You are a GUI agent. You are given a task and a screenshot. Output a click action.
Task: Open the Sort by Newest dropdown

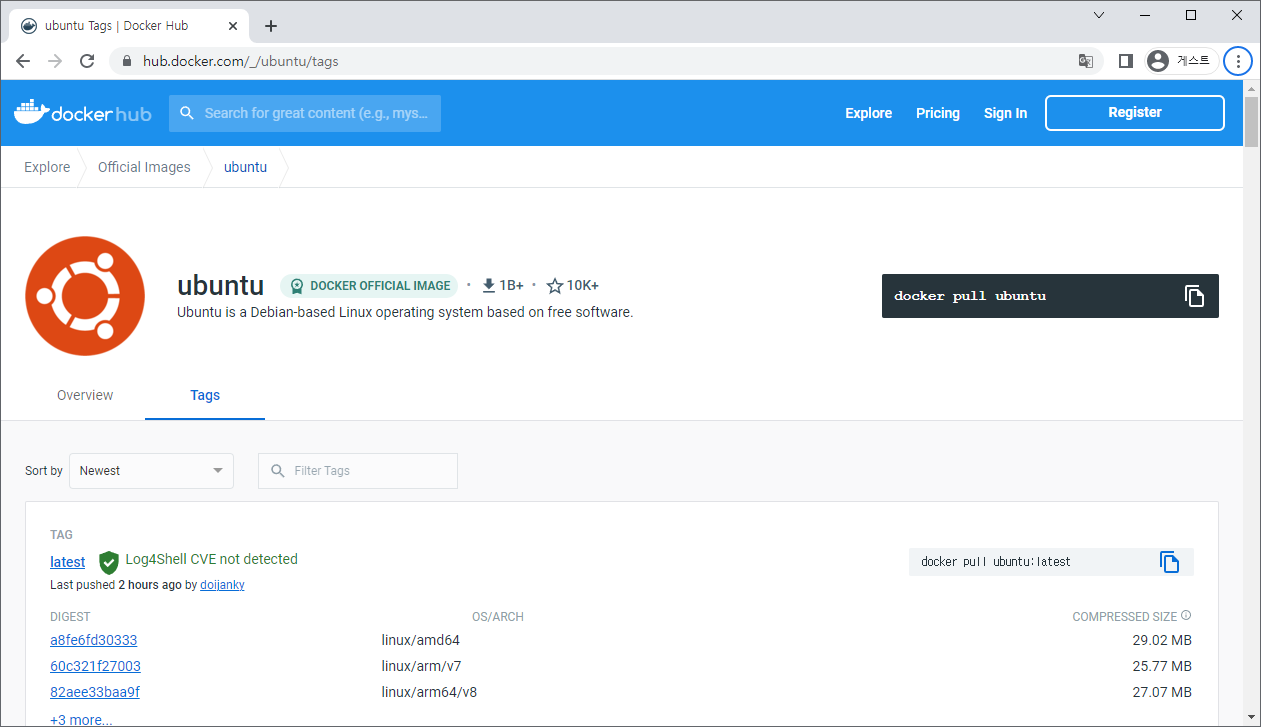(x=151, y=471)
